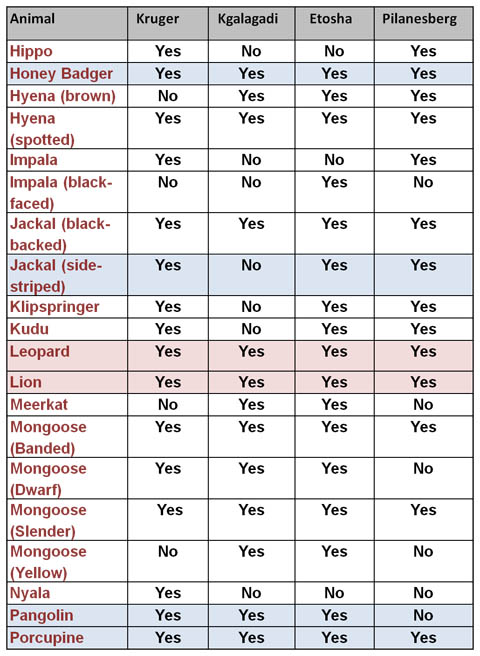Select the Porcupine link
Viewport: 480px width, 656px height.
[47, 638]
